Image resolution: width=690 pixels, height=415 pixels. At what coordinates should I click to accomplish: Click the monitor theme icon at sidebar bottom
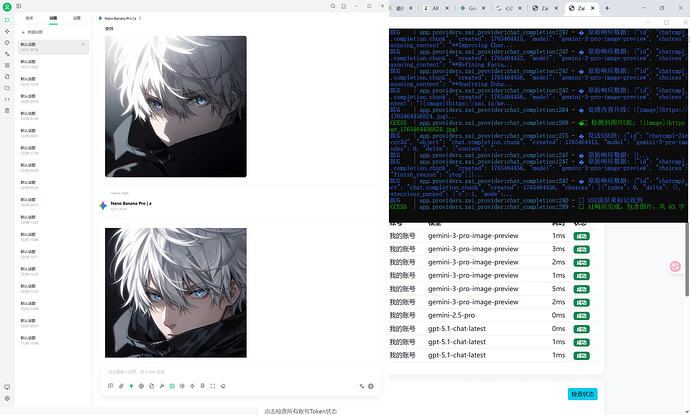[7, 387]
